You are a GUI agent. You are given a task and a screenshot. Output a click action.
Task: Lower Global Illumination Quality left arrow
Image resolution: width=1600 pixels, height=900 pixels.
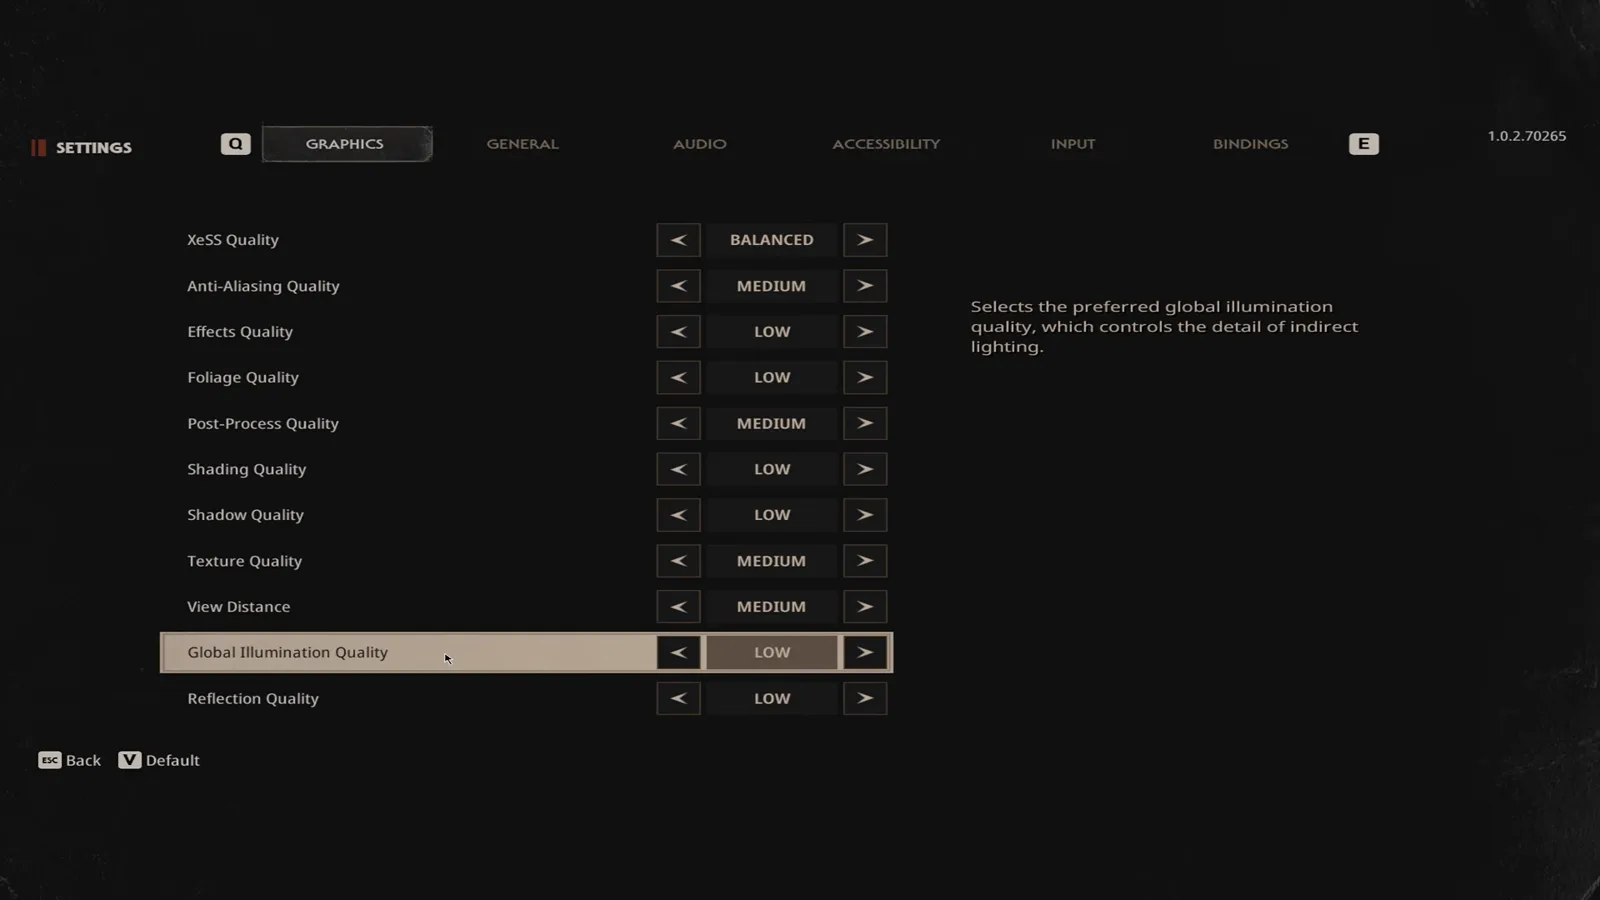click(678, 653)
